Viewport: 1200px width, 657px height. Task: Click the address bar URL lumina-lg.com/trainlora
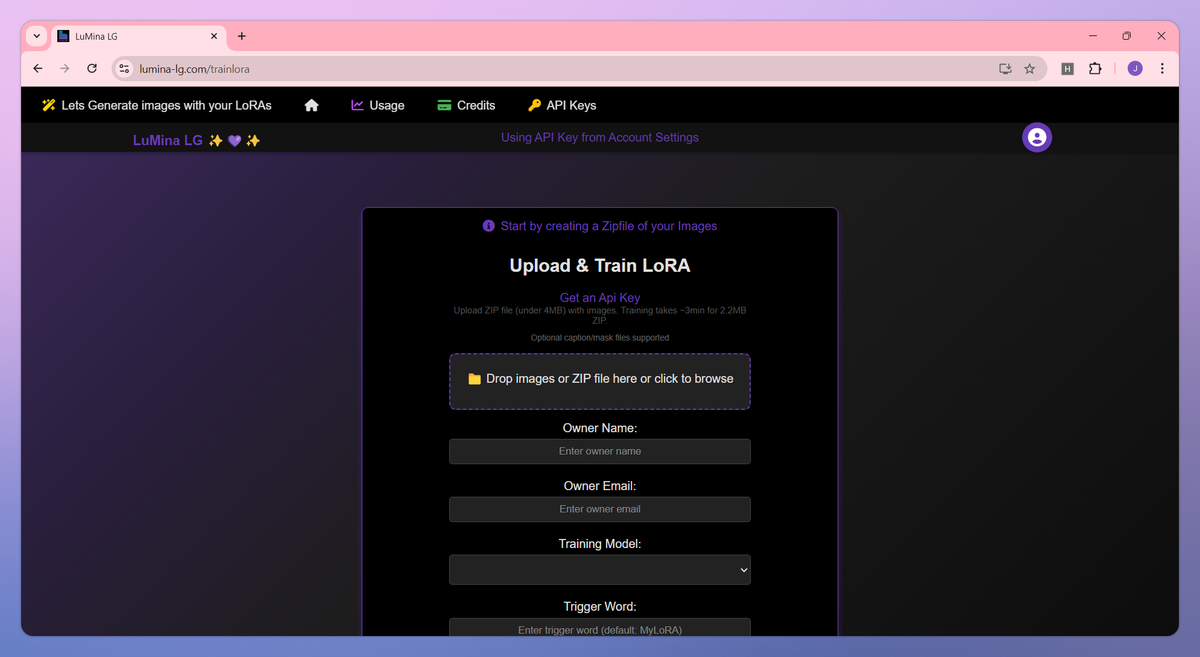(194, 69)
